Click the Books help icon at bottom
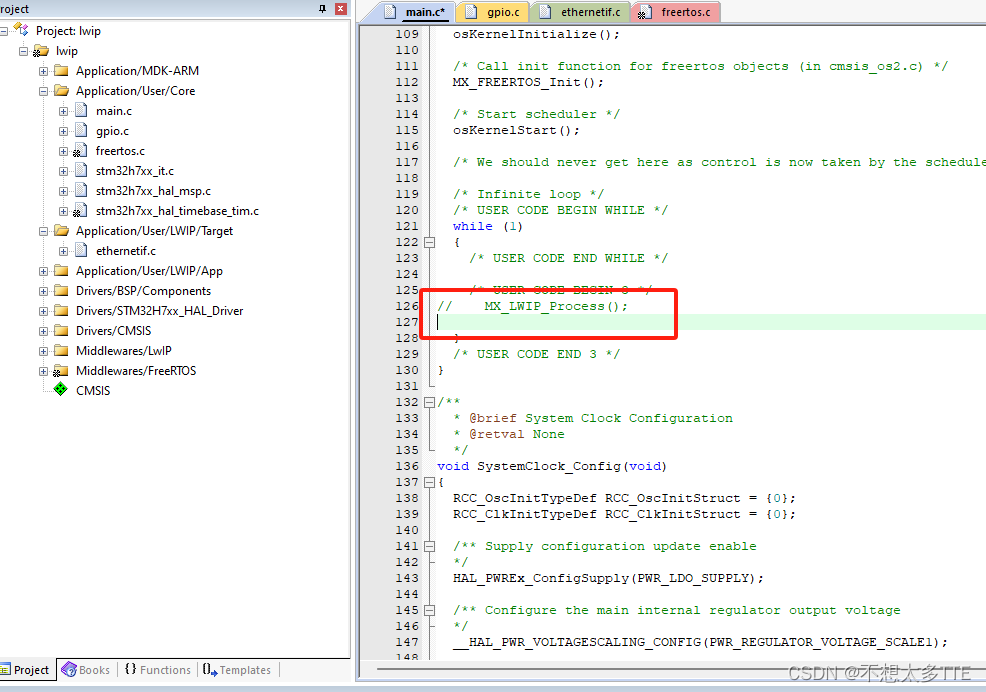 [67, 670]
